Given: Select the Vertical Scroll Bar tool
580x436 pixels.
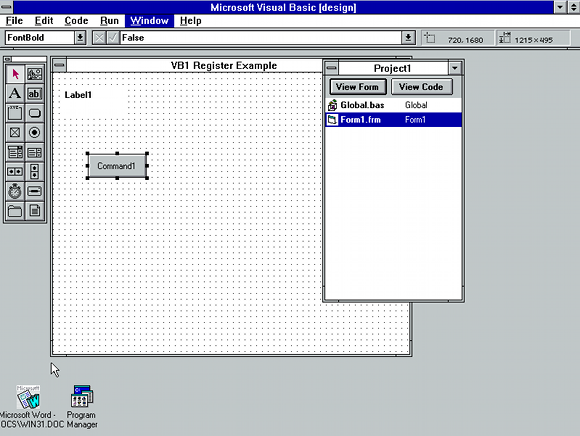Looking at the screenshot, I should point(35,172).
